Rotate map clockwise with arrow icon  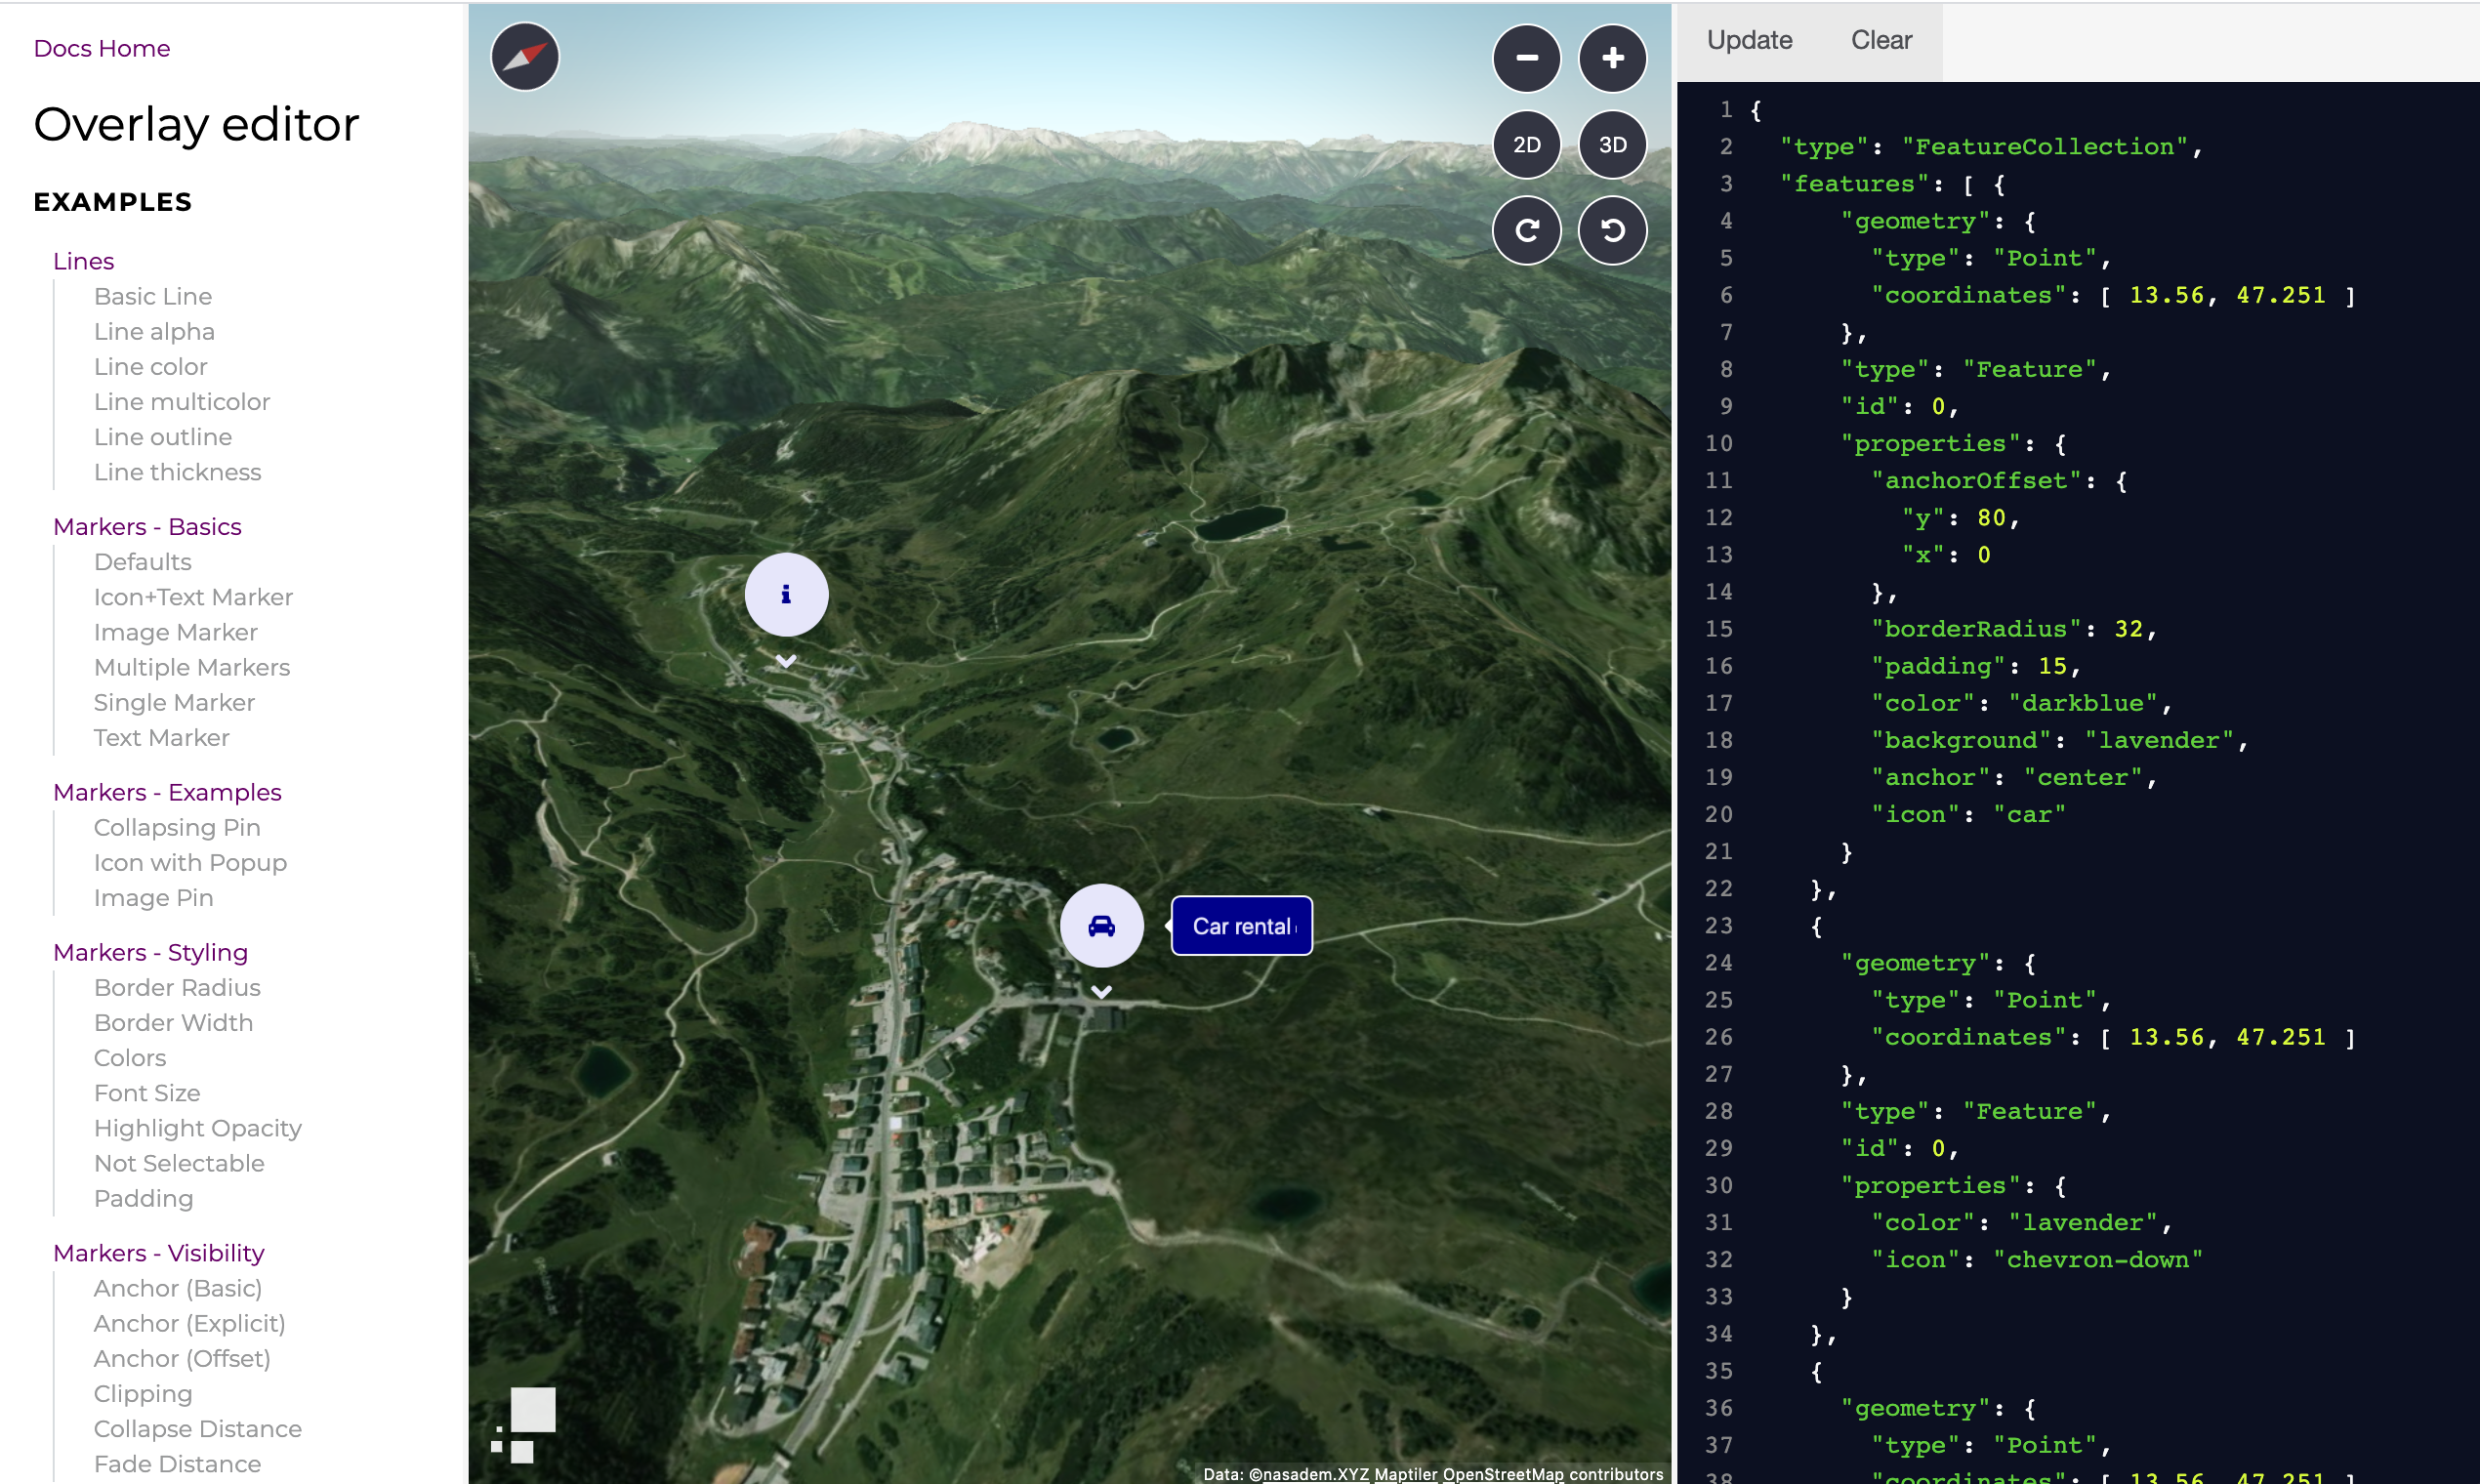pyautogui.click(x=1526, y=230)
